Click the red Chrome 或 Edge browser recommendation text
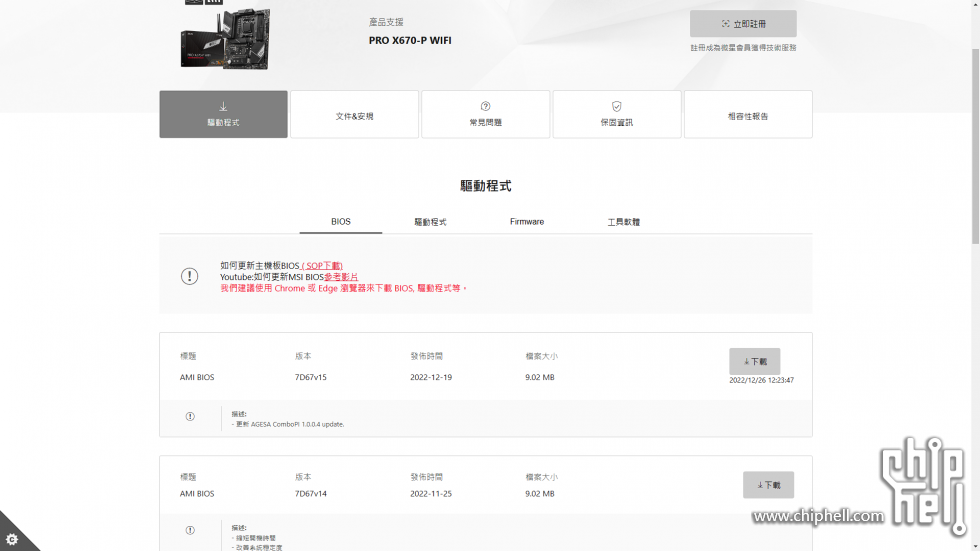Image resolution: width=980 pixels, height=551 pixels. click(x=343, y=288)
